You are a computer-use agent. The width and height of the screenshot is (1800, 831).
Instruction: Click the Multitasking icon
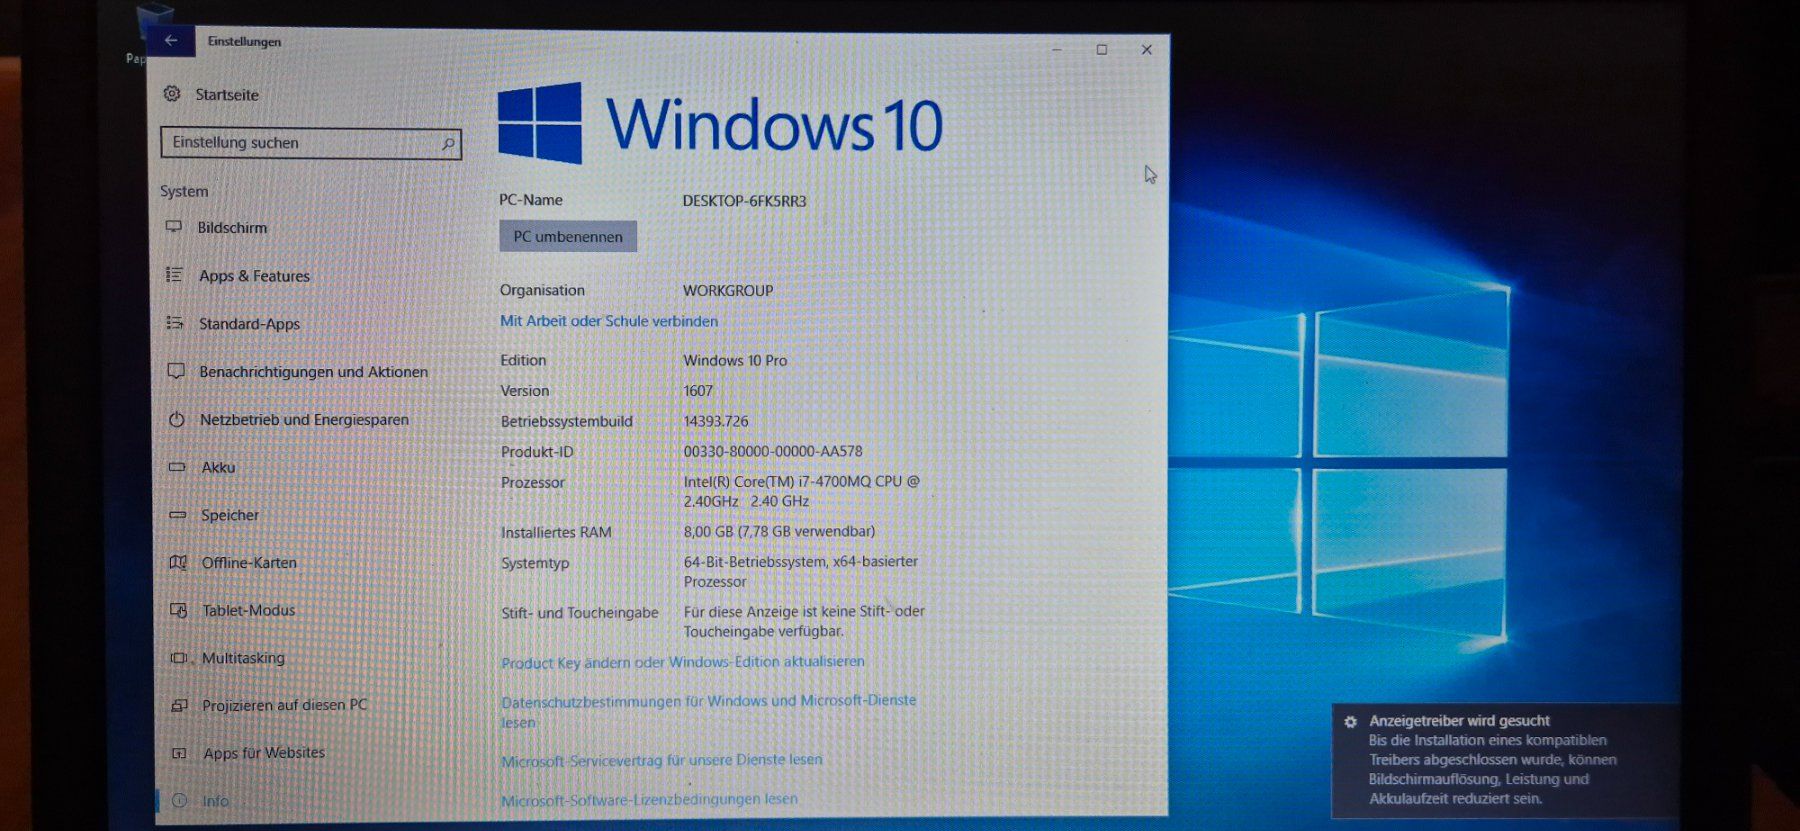point(179,658)
